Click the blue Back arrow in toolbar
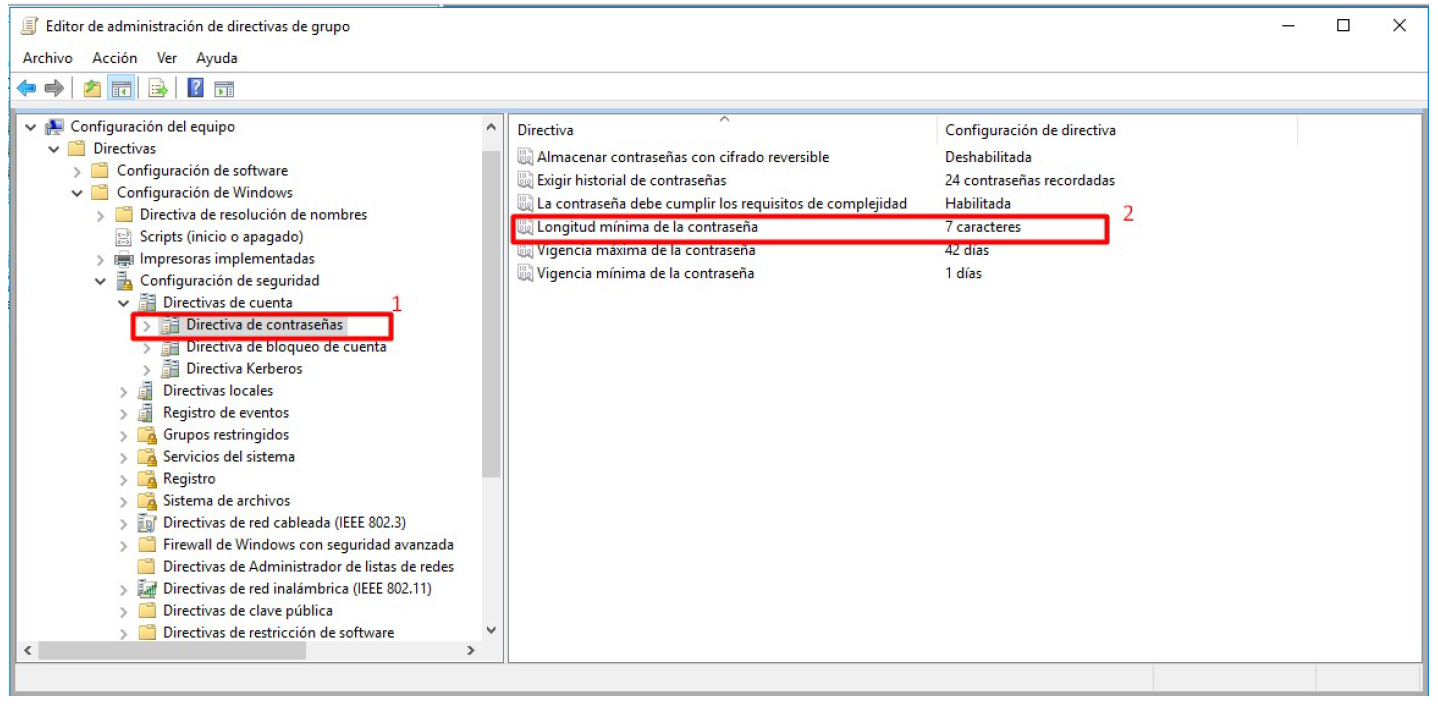The image size is (1438, 708). pyautogui.click(x=27, y=89)
